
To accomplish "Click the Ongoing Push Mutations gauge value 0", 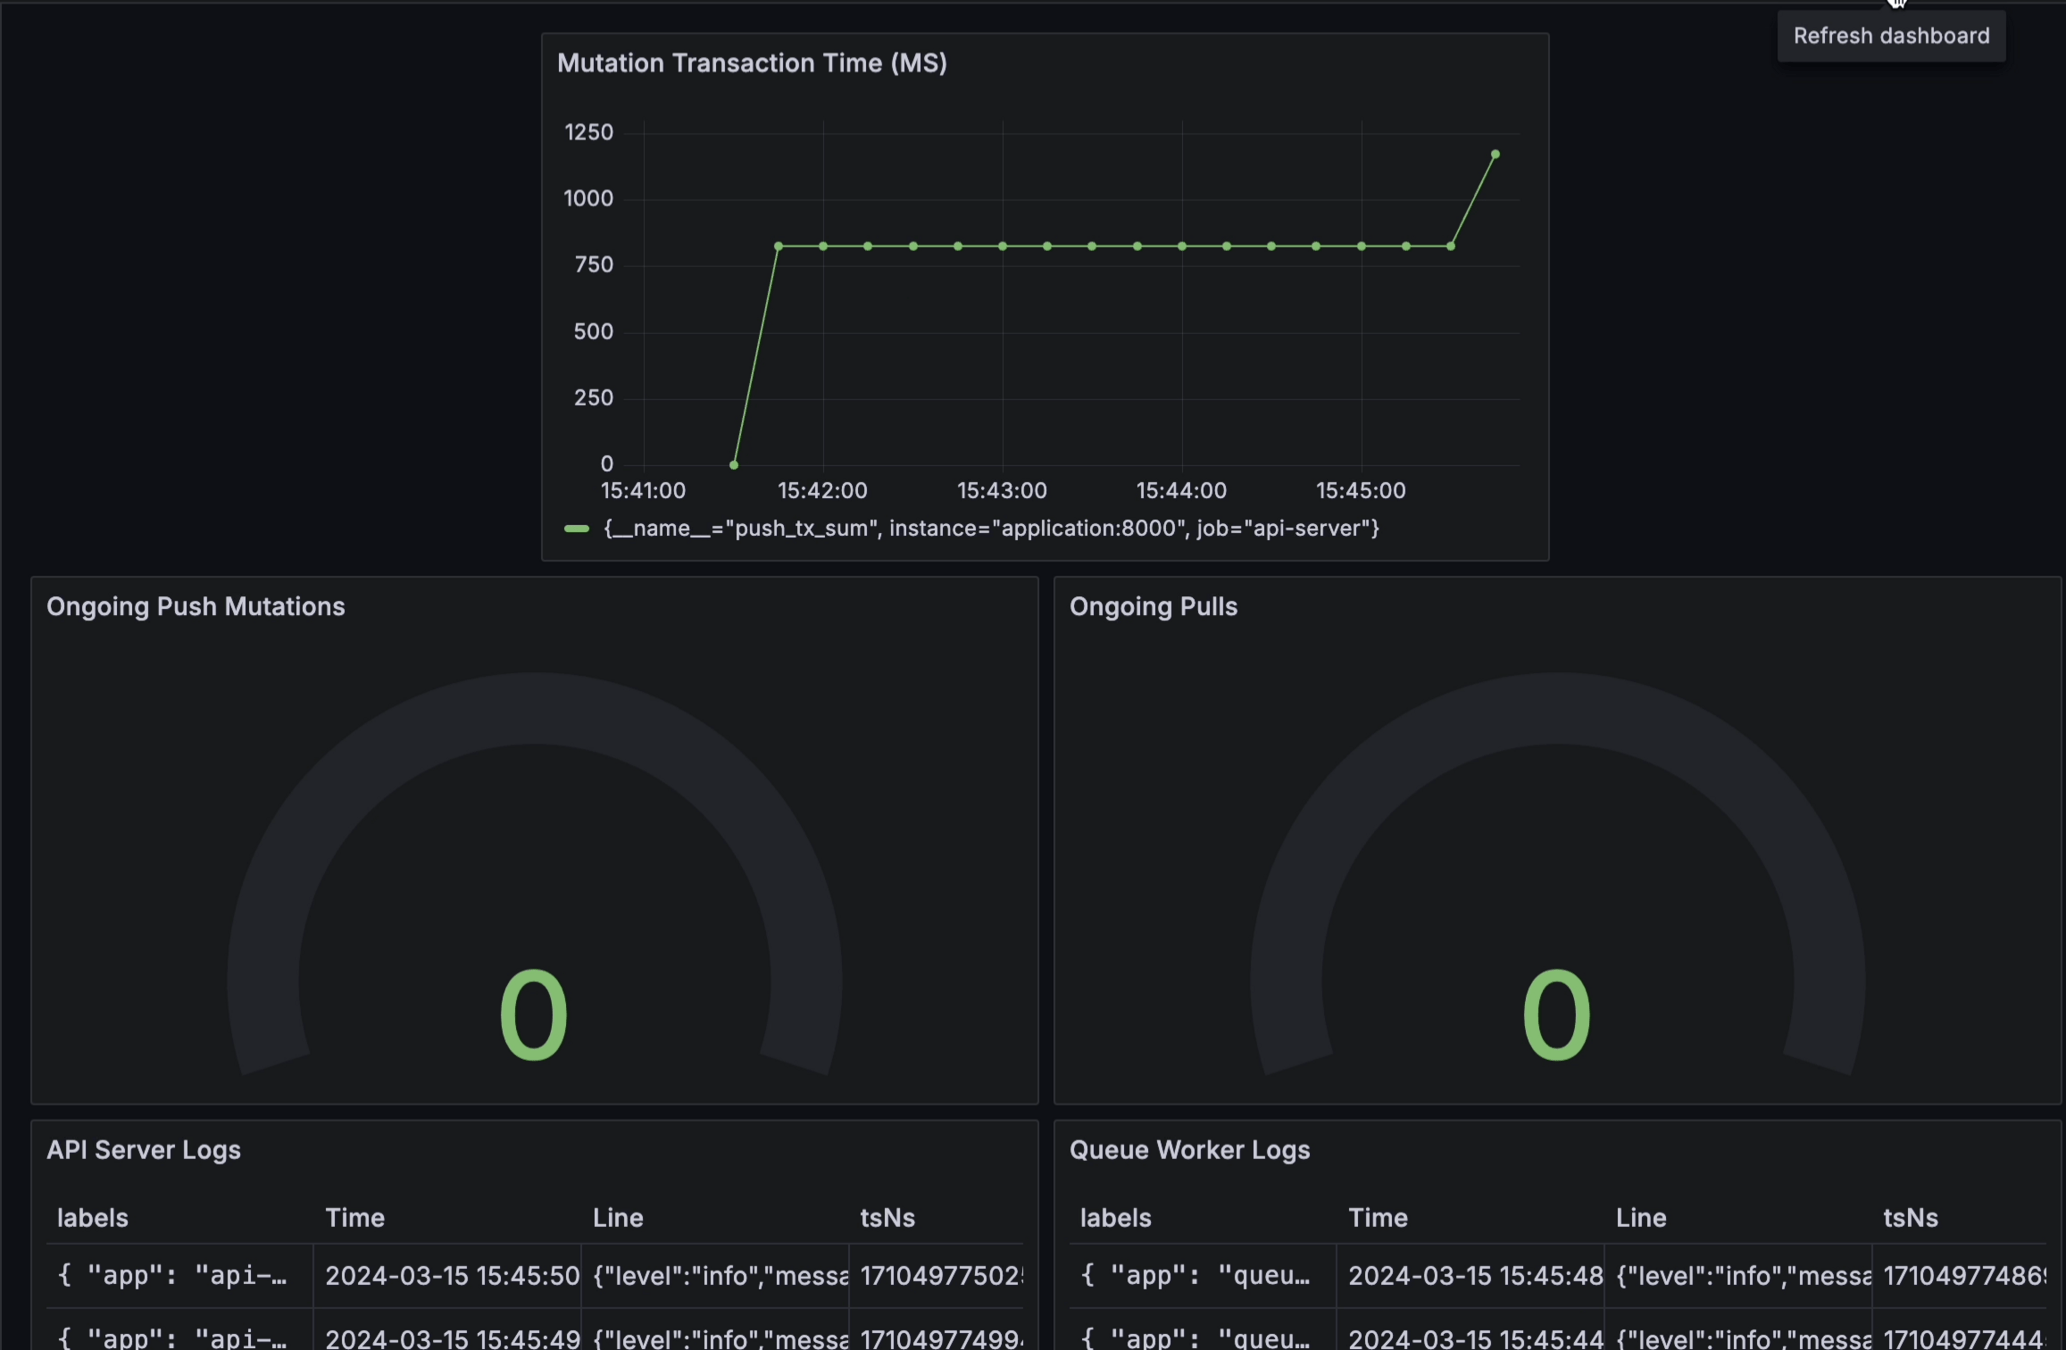I will click(533, 1015).
